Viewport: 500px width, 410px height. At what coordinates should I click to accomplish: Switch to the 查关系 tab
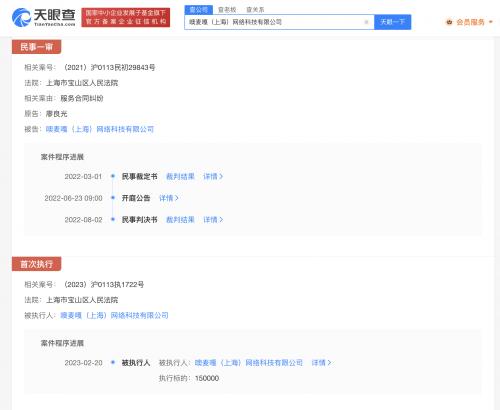255,10
